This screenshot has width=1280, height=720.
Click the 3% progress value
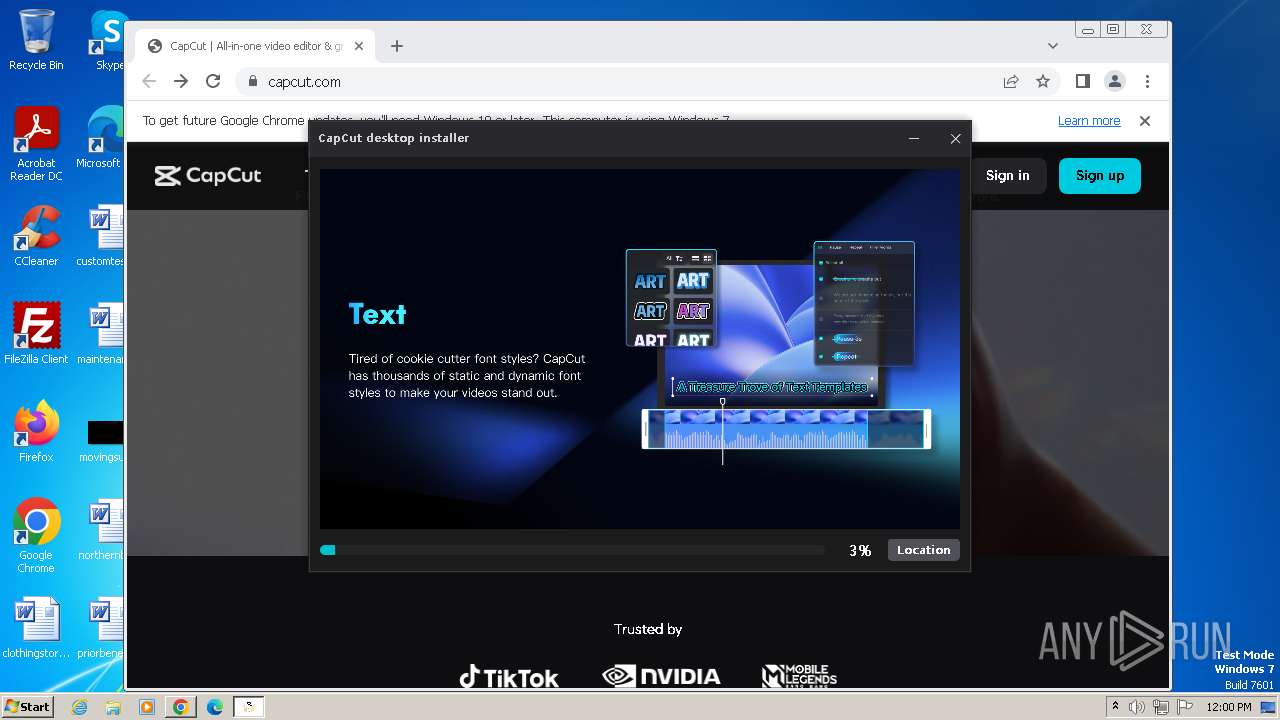(x=860, y=550)
